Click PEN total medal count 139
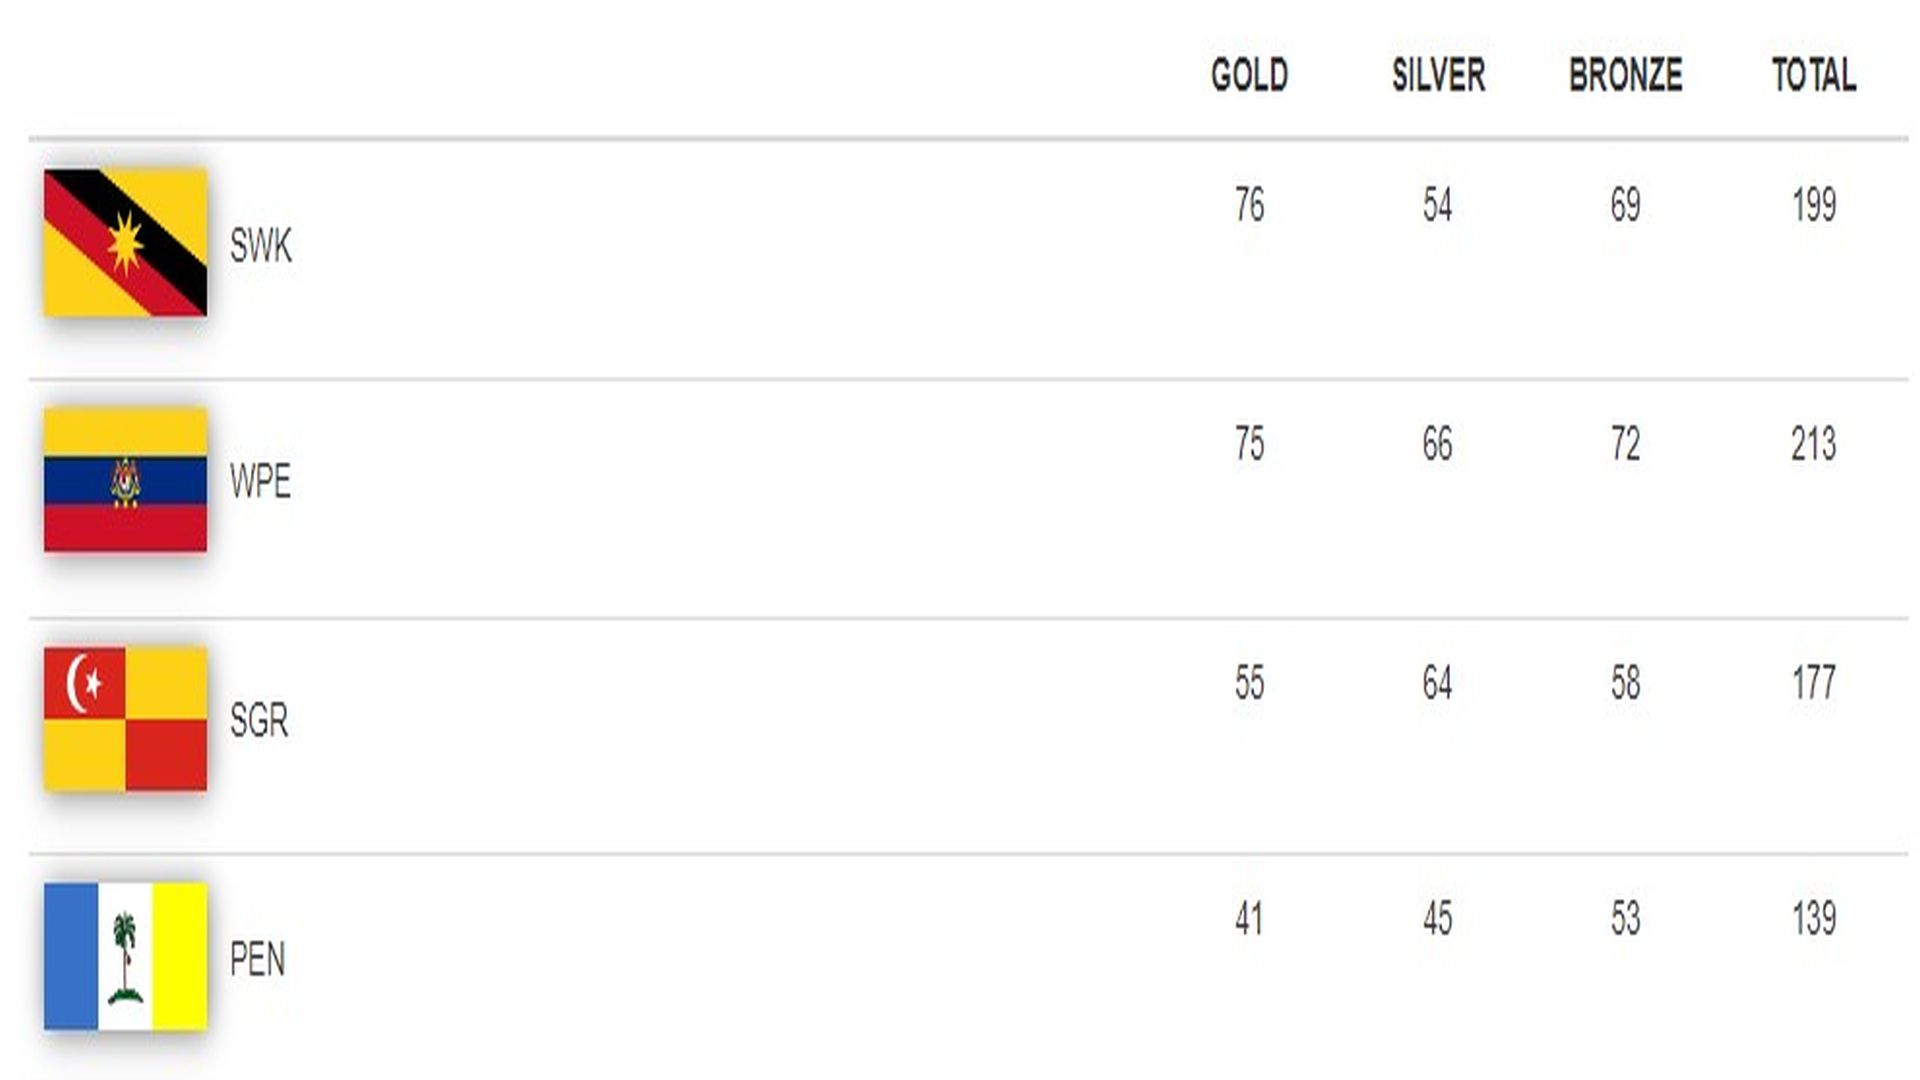This screenshot has height=1080, width=1920. point(1813,918)
